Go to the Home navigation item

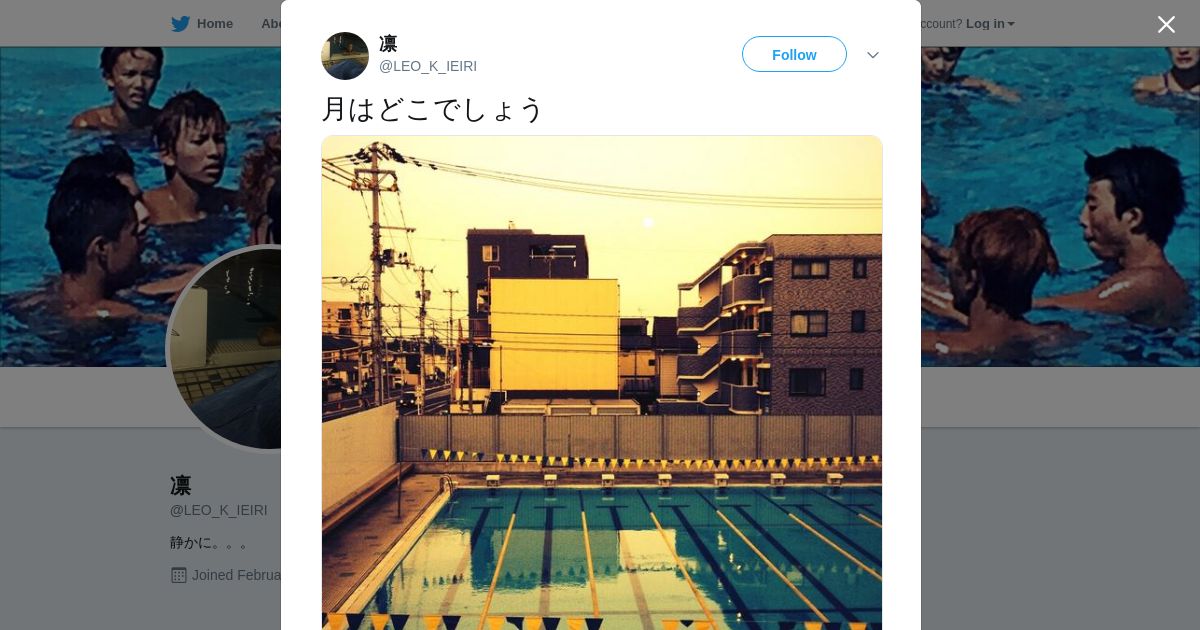click(202, 24)
